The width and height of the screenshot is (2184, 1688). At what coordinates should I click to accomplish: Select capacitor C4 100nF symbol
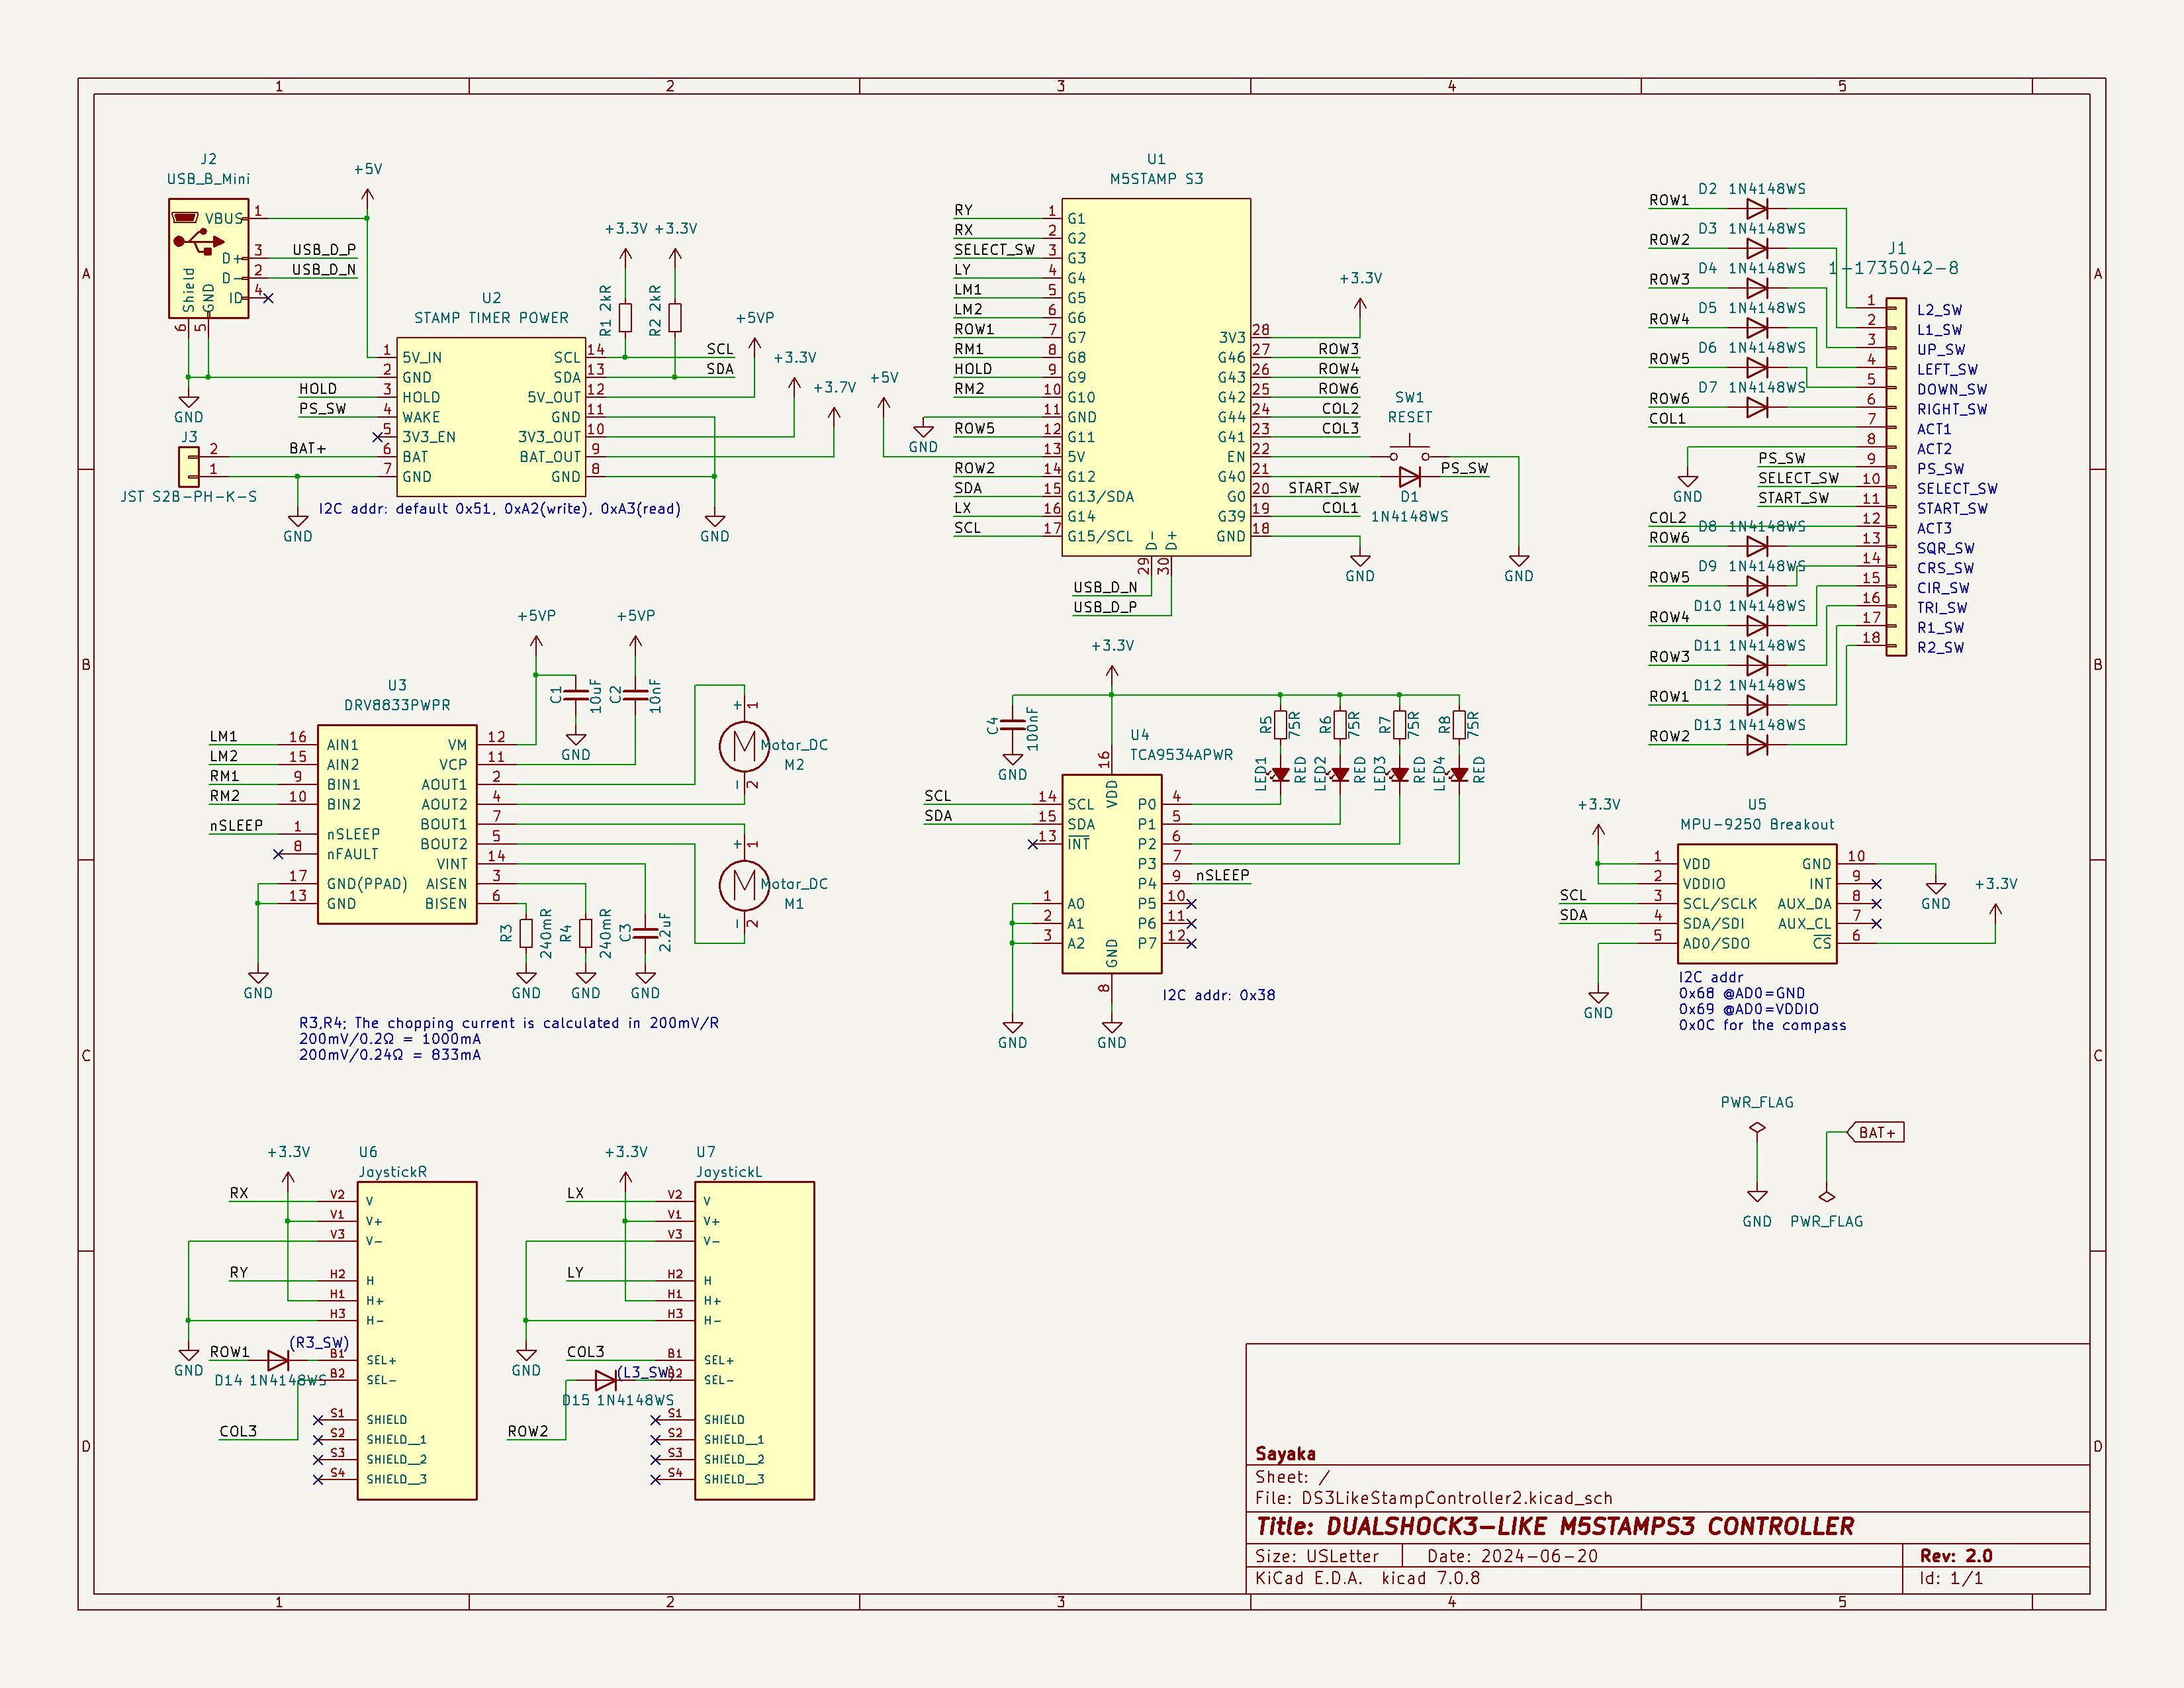point(1012,724)
